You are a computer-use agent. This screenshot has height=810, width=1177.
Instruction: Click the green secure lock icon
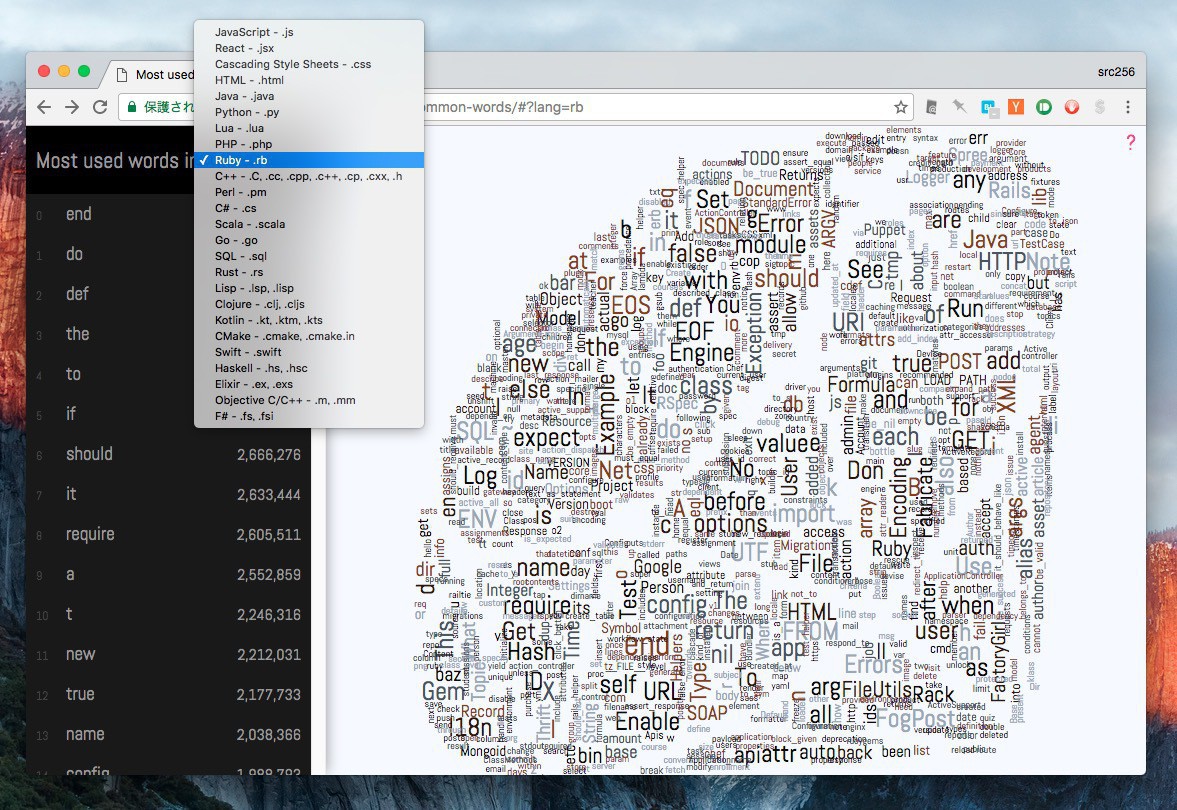(x=130, y=107)
